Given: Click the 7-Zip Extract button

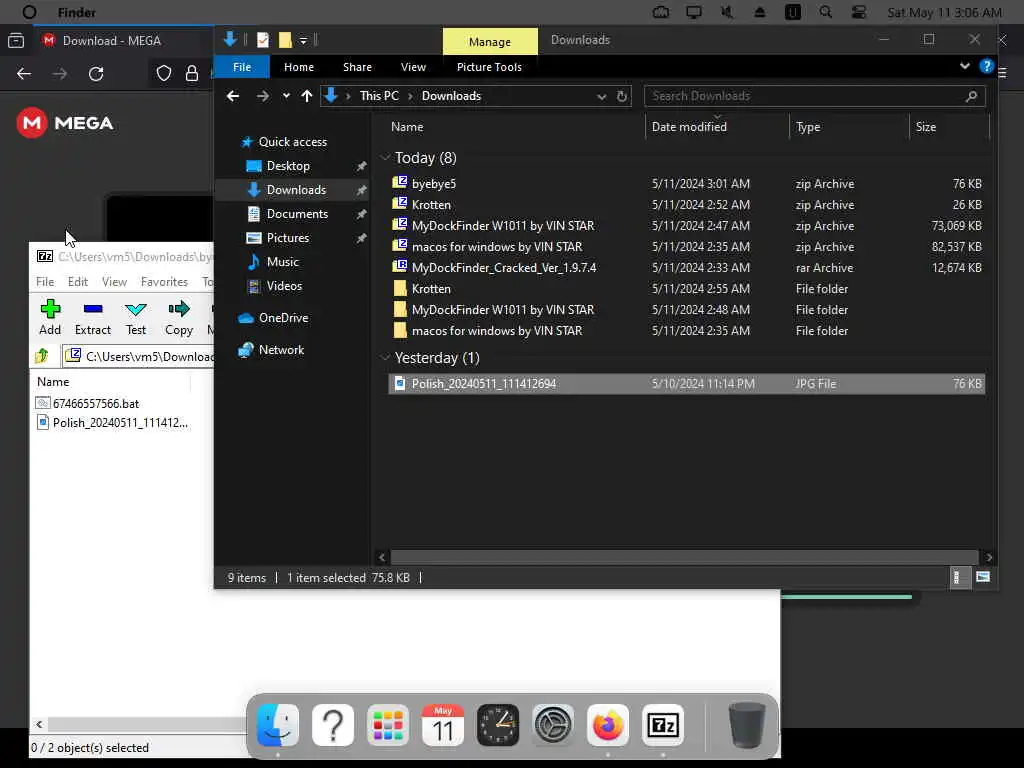Looking at the screenshot, I should click(93, 317).
